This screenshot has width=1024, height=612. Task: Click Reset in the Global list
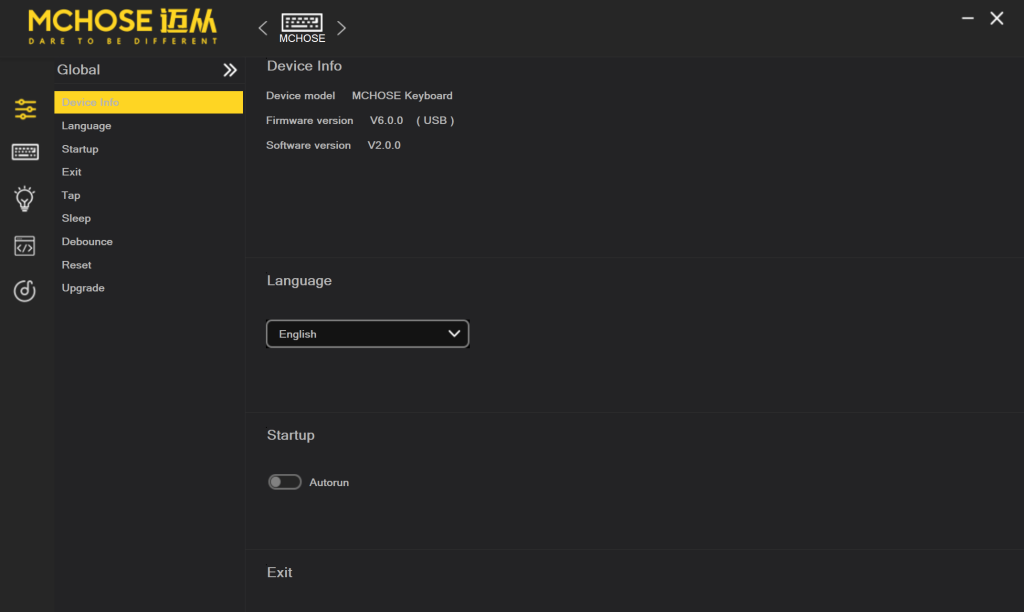(76, 265)
